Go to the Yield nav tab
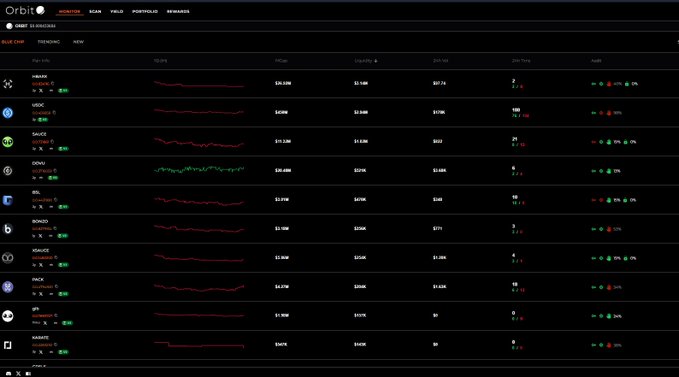Viewport: 679px width, 377px height. (116, 12)
